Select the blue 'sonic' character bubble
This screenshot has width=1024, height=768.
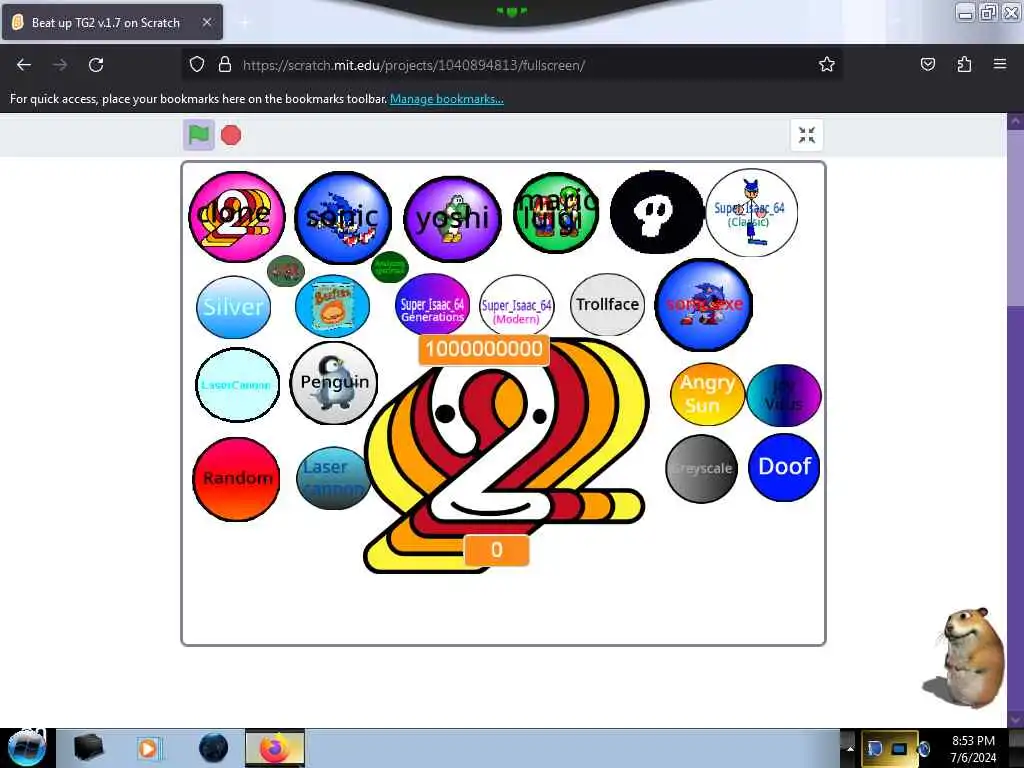pyautogui.click(x=343, y=217)
